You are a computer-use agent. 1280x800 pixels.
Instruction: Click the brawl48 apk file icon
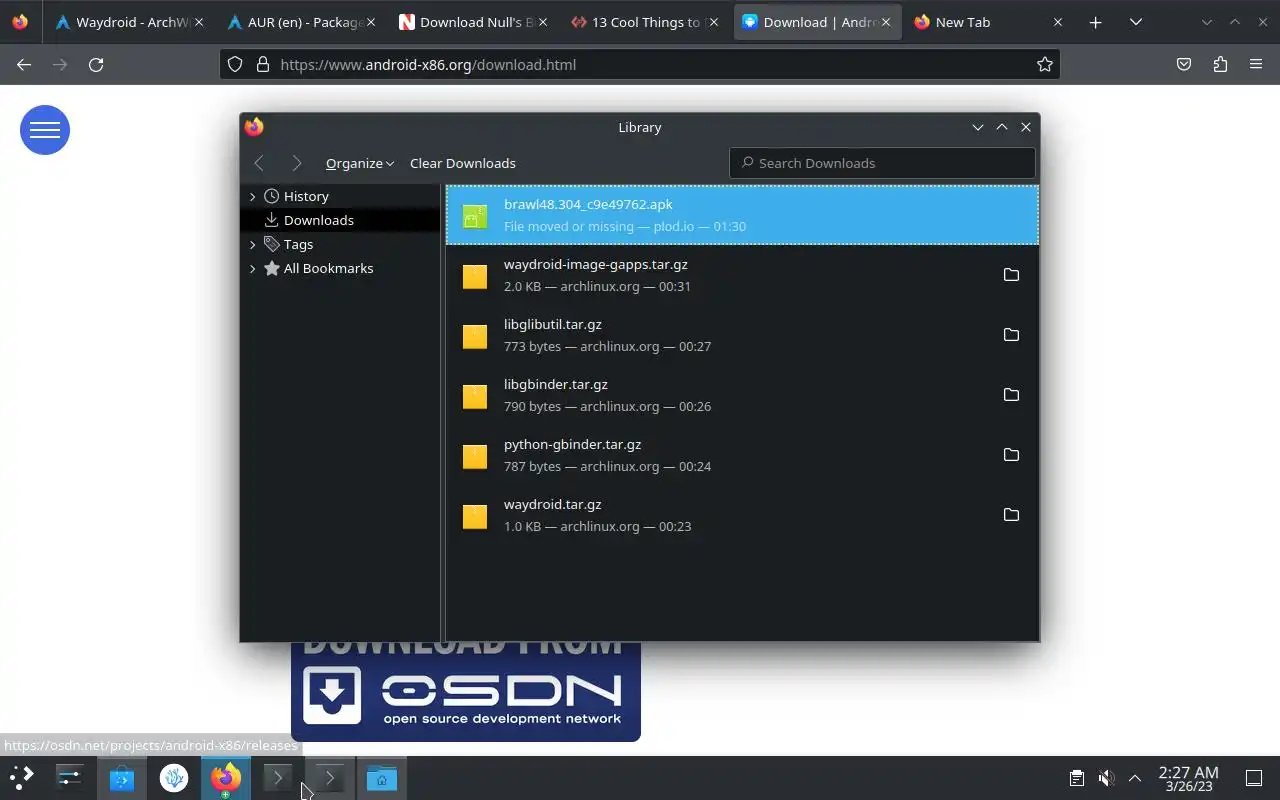point(475,216)
